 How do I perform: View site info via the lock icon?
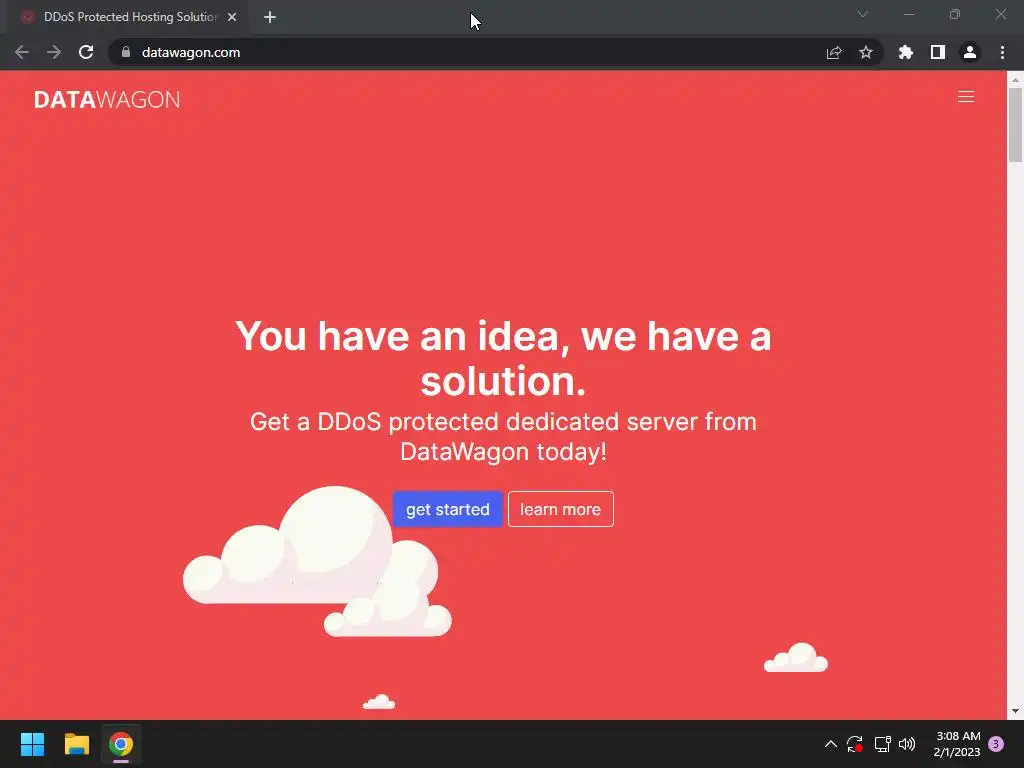(x=126, y=52)
